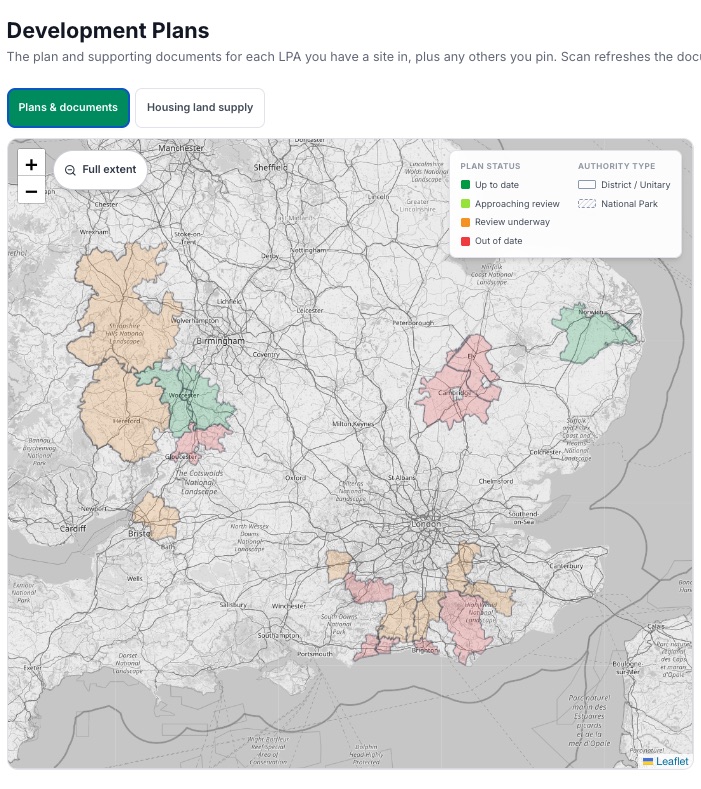Click the Canterbury map label
This screenshot has width=701, height=789.
tap(566, 566)
